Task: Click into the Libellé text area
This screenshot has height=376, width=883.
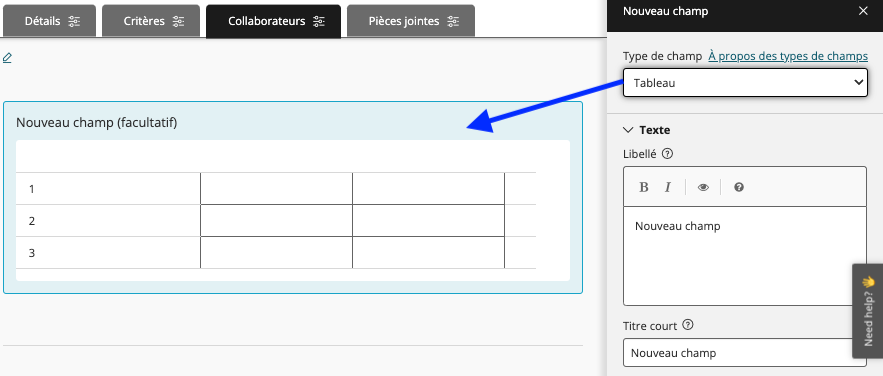Action: point(745,256)
